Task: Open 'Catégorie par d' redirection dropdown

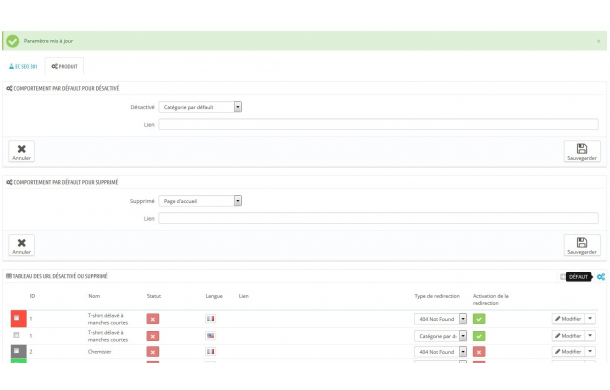Action: tap(440, 336)
